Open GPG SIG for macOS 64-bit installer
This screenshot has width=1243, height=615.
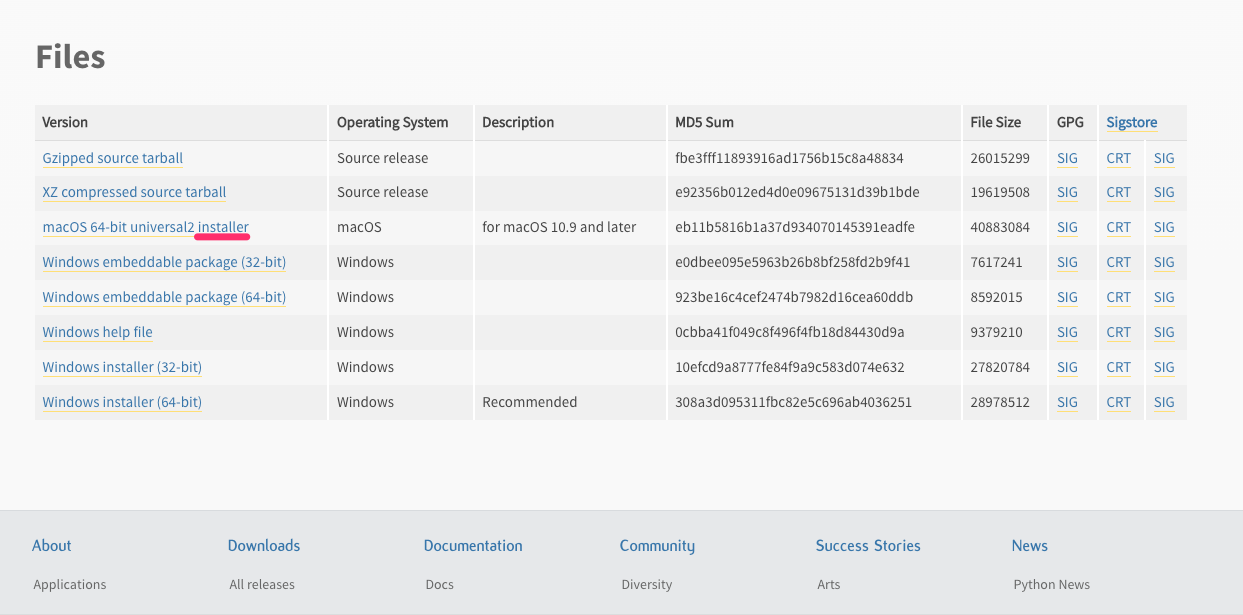click(1068, 227)
